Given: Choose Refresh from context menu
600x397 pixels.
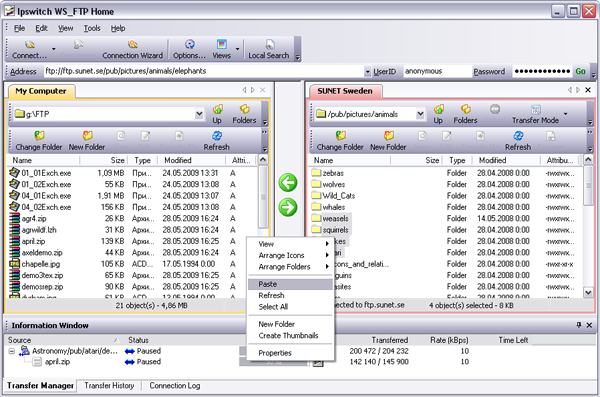Looking at the screenshot, I should (x=290, y=296).
